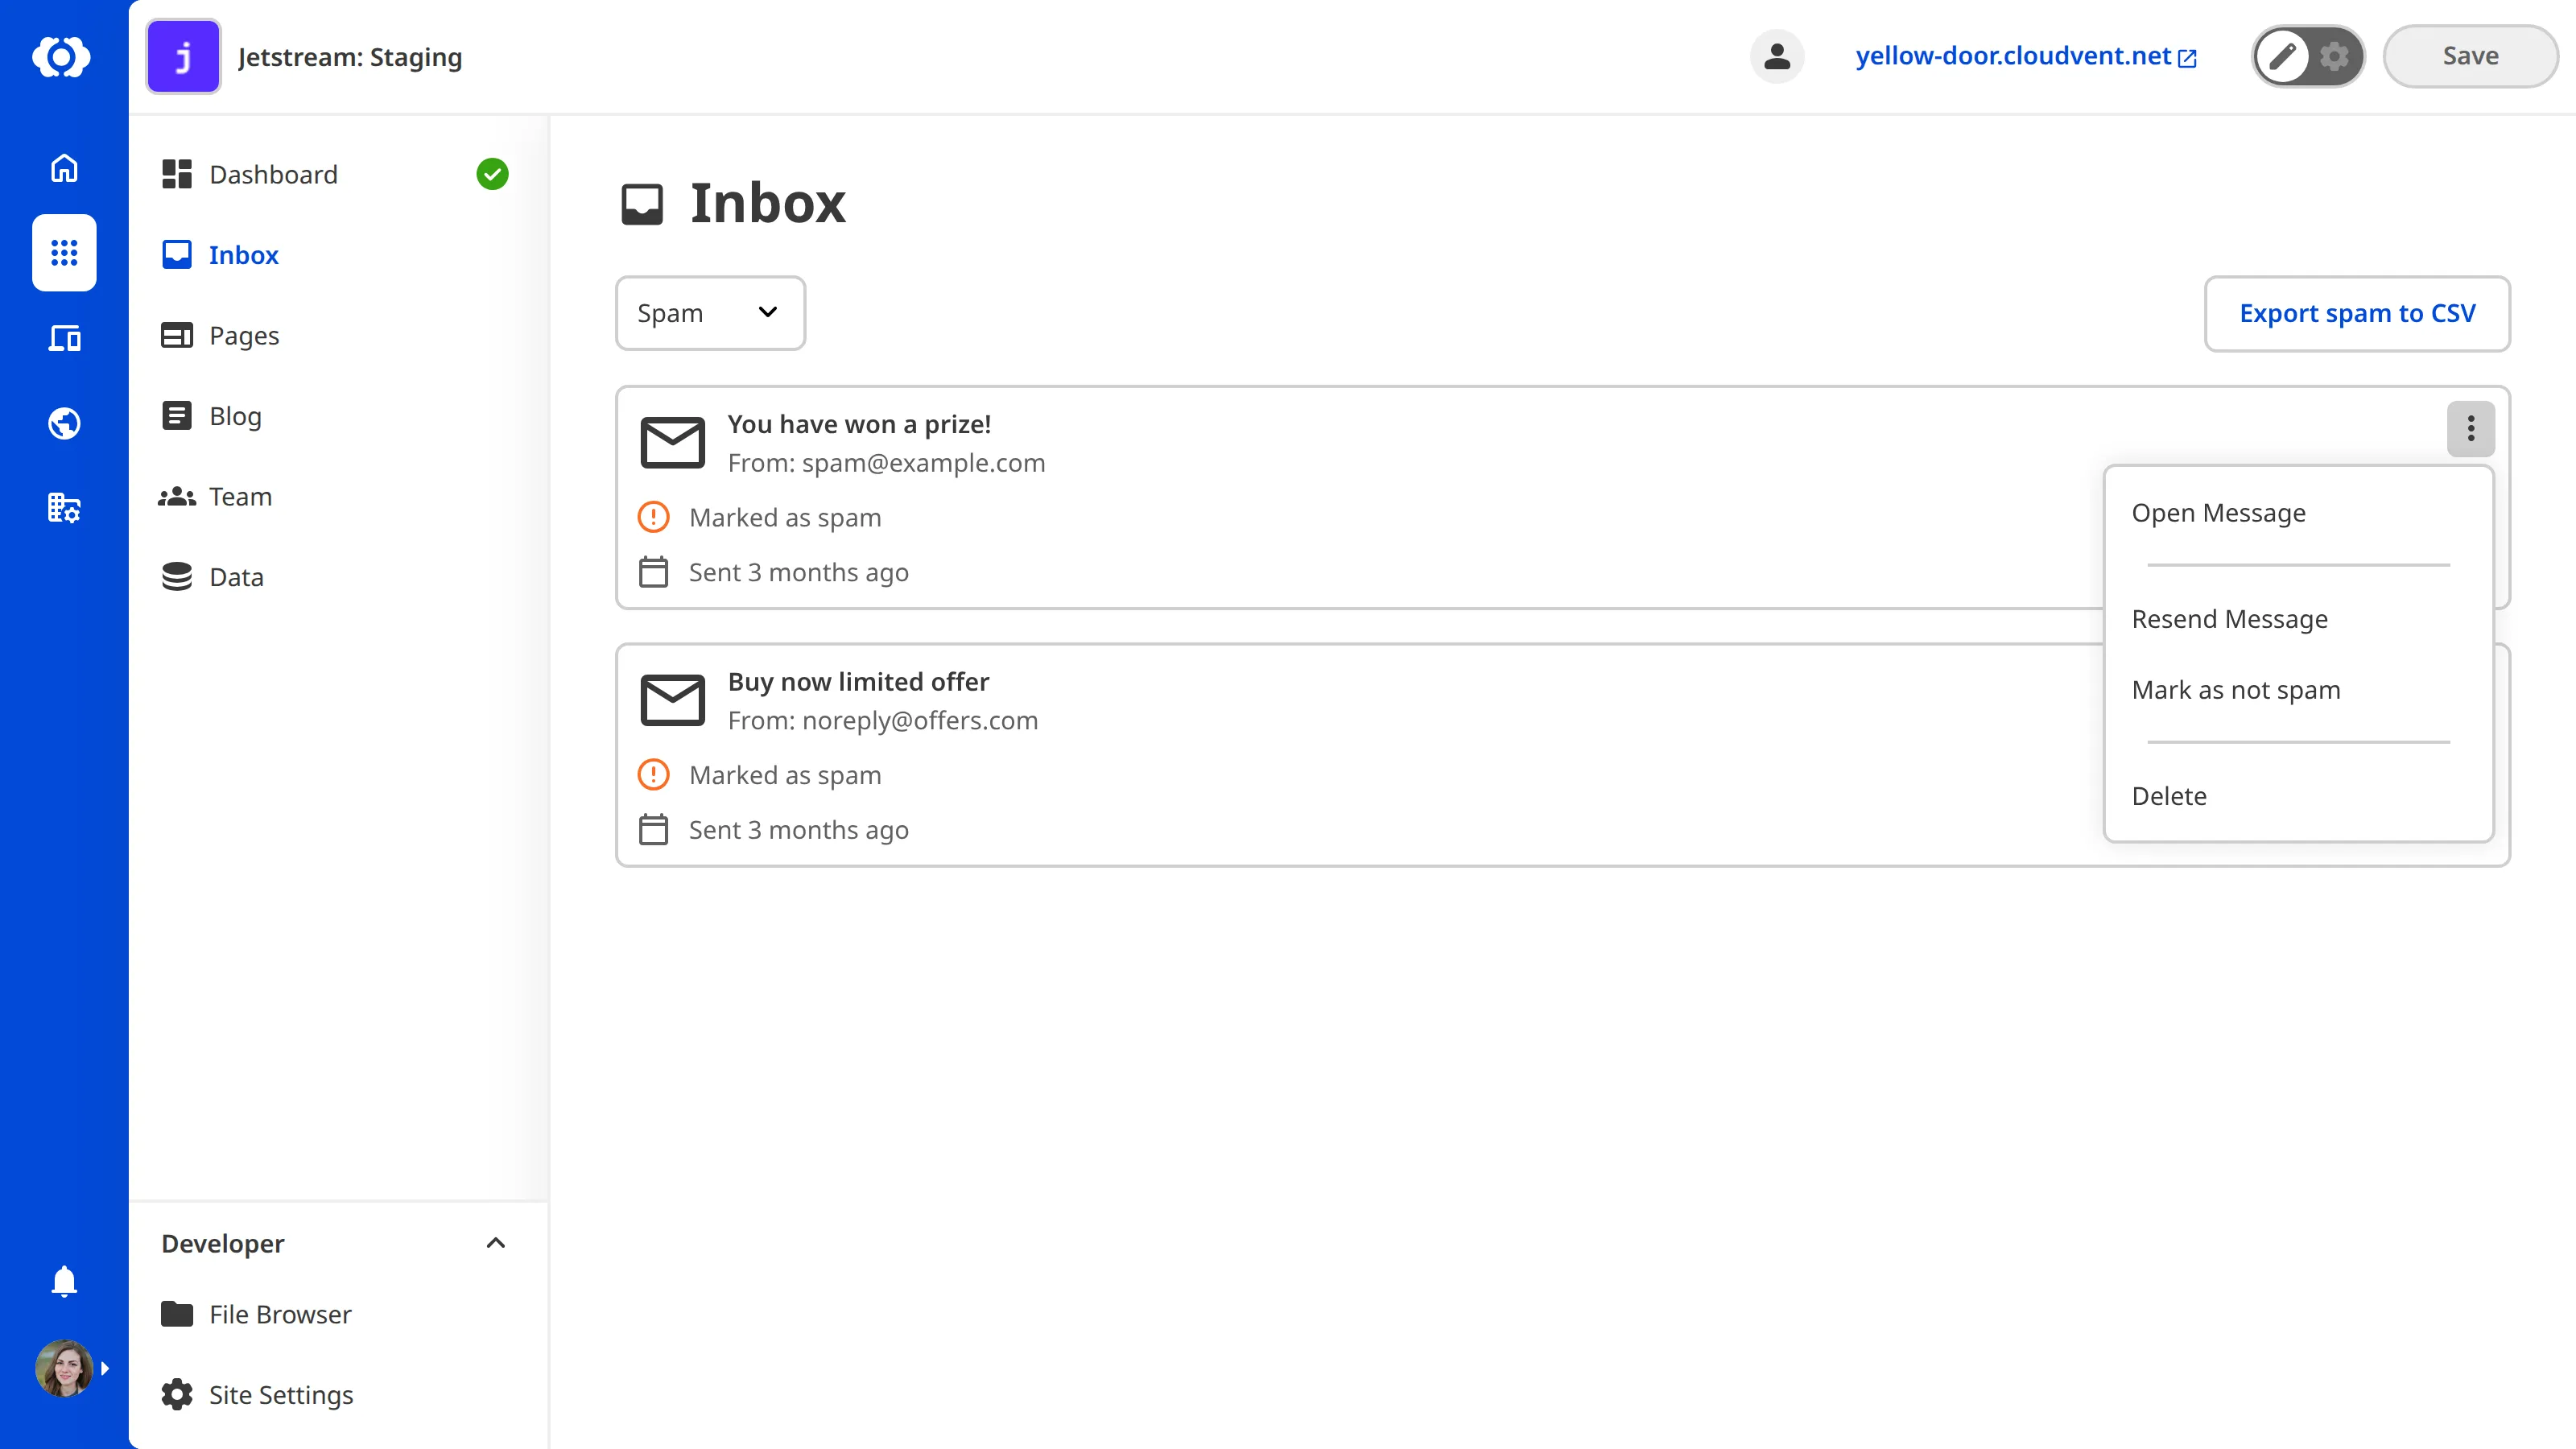Open Site Settings via the gear icon

pyautogui.click(x=280, y=1394)
